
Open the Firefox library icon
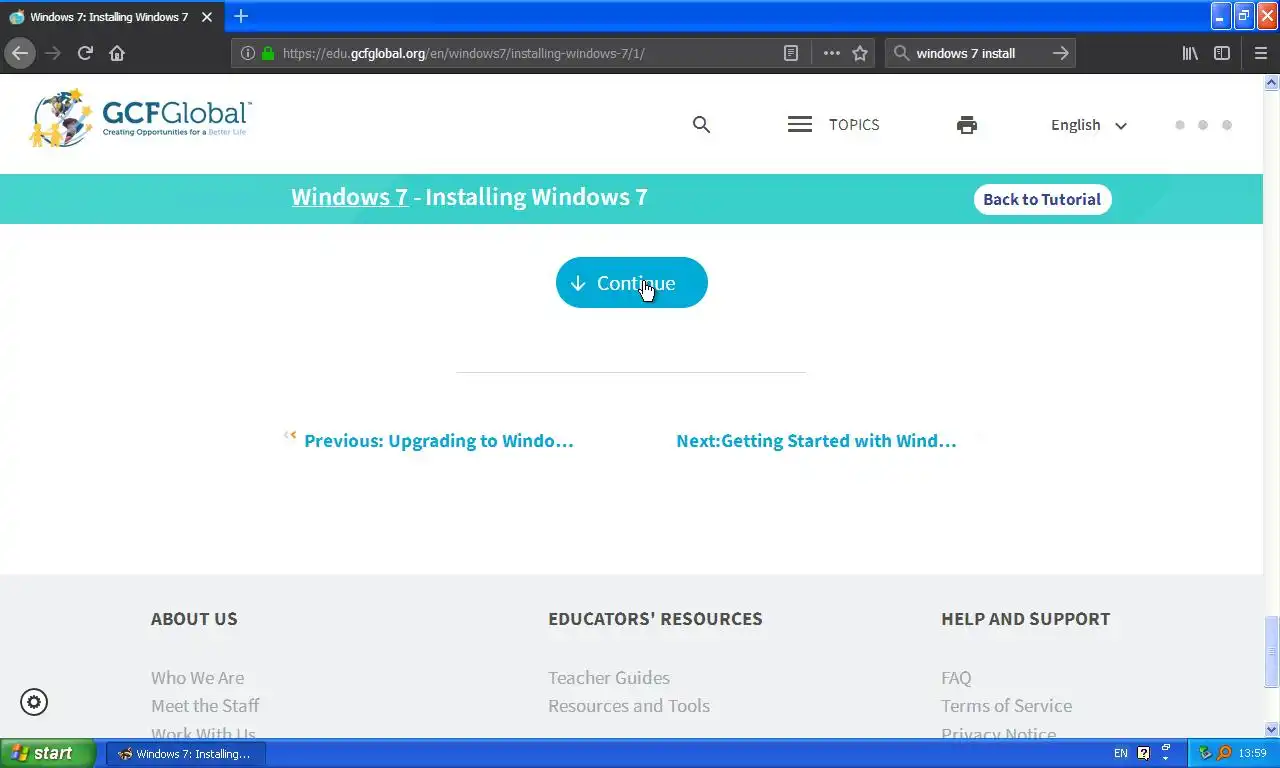[x=1190, y=53]
